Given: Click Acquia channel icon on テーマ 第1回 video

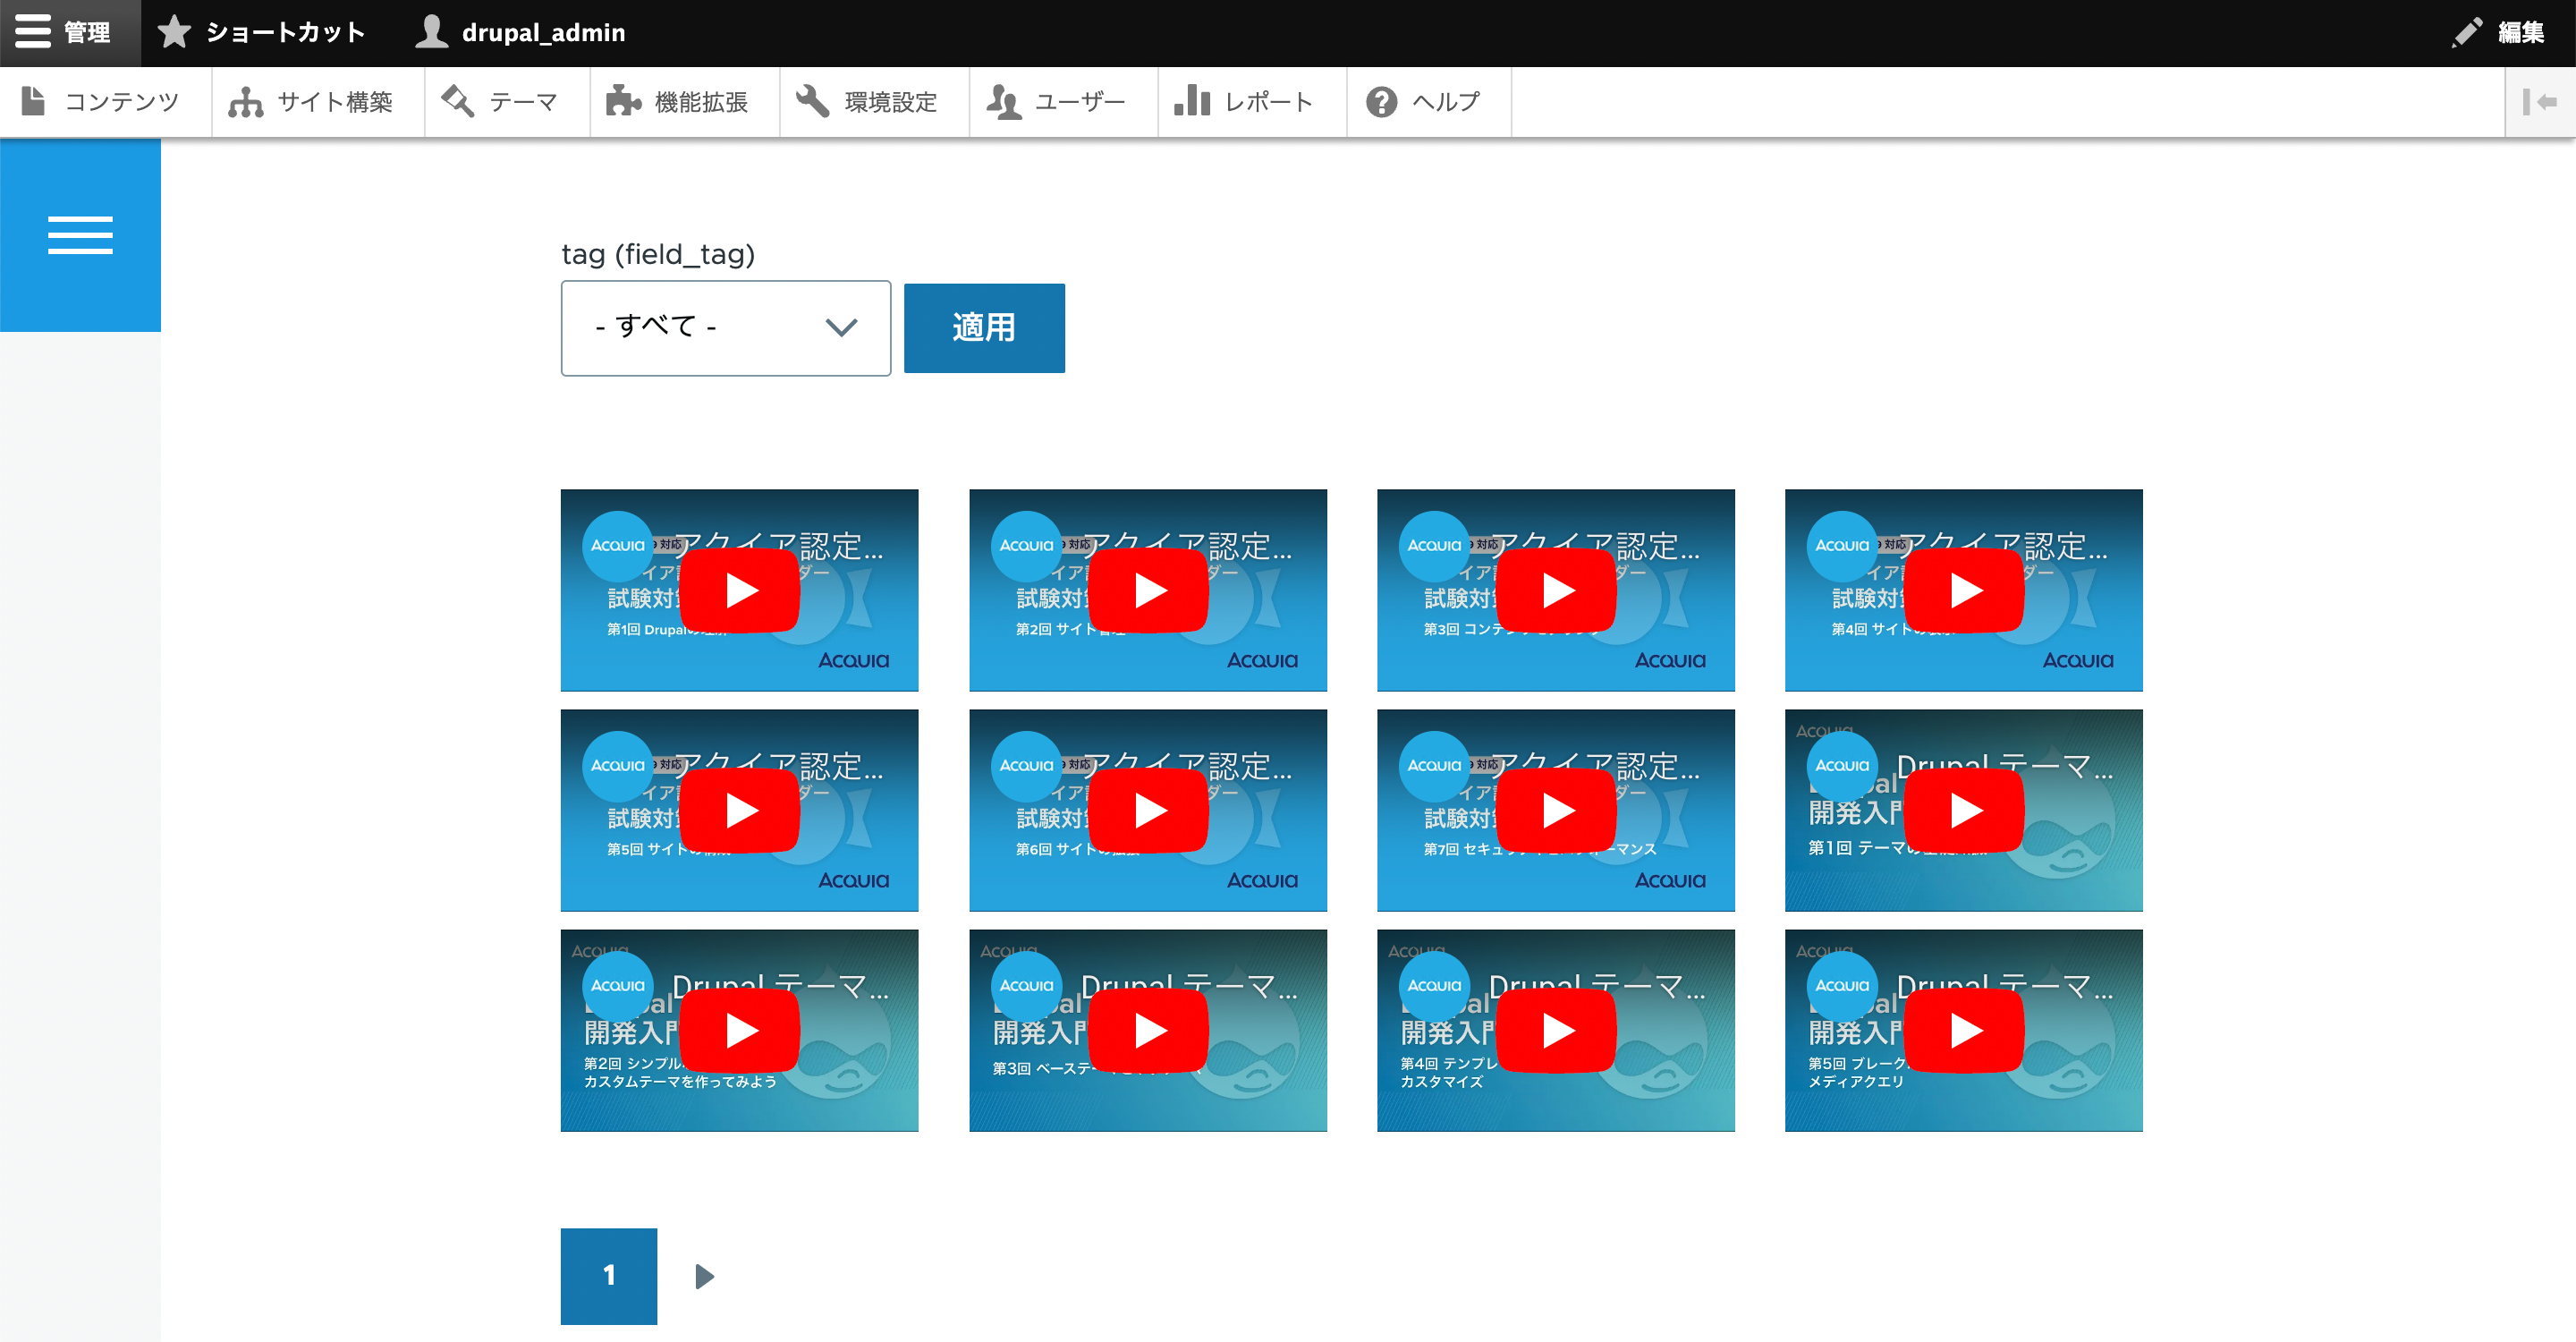Looking at the screenshot, I should [x=1842, y=766].
